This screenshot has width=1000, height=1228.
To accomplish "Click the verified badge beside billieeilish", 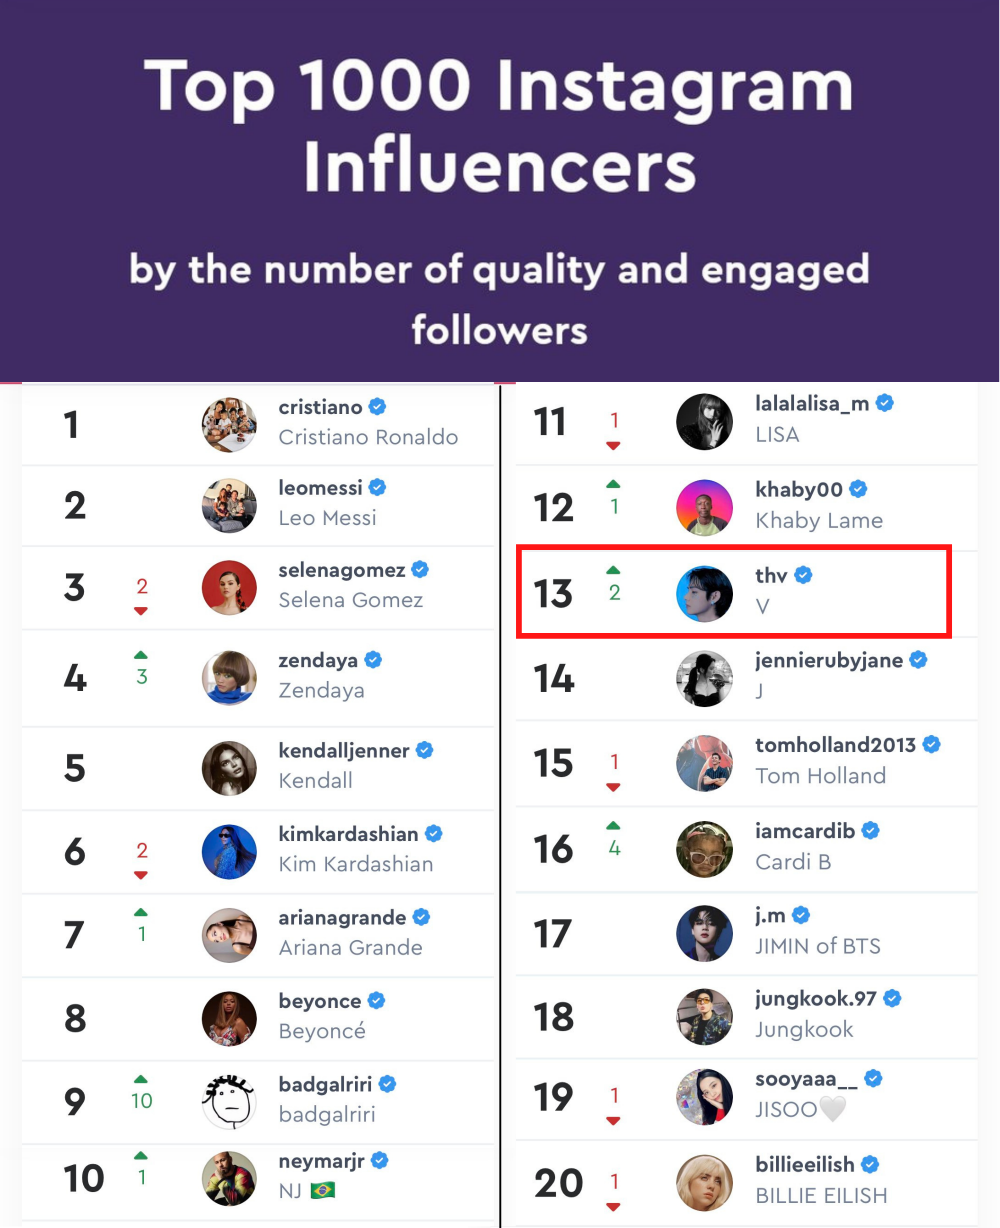I will coord(870,1165).
